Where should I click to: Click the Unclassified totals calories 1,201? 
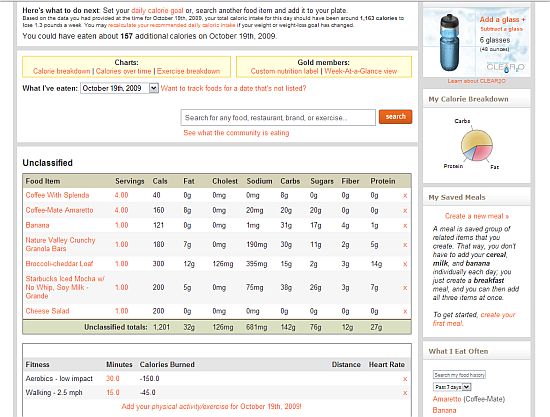pyautogui.click(x=161, y=327)
